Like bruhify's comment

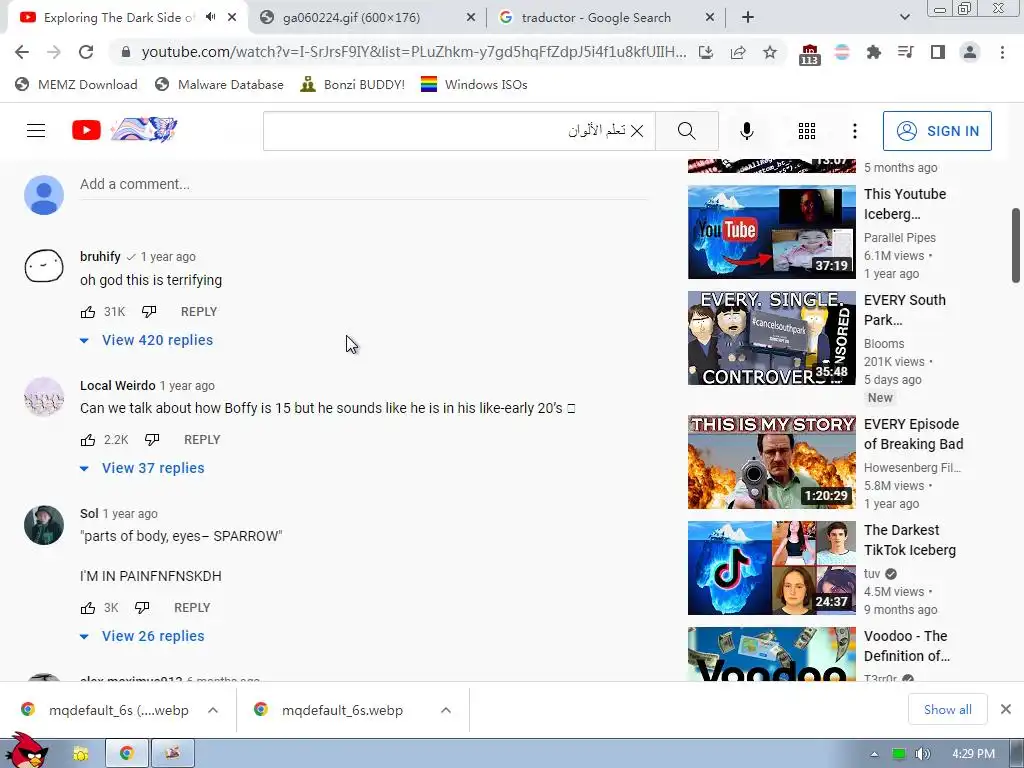click(x=88, y=312)
